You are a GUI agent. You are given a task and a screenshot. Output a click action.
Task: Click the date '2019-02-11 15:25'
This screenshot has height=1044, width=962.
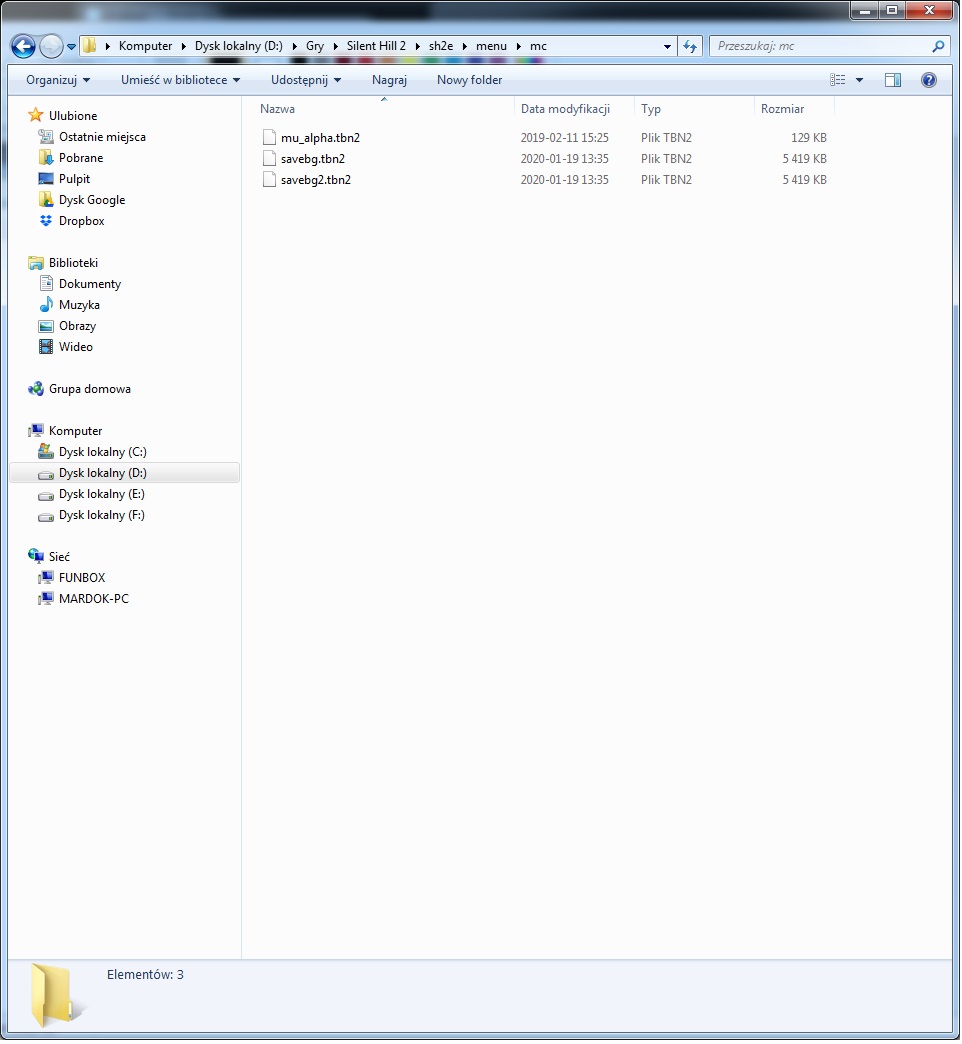coord(565,138)
